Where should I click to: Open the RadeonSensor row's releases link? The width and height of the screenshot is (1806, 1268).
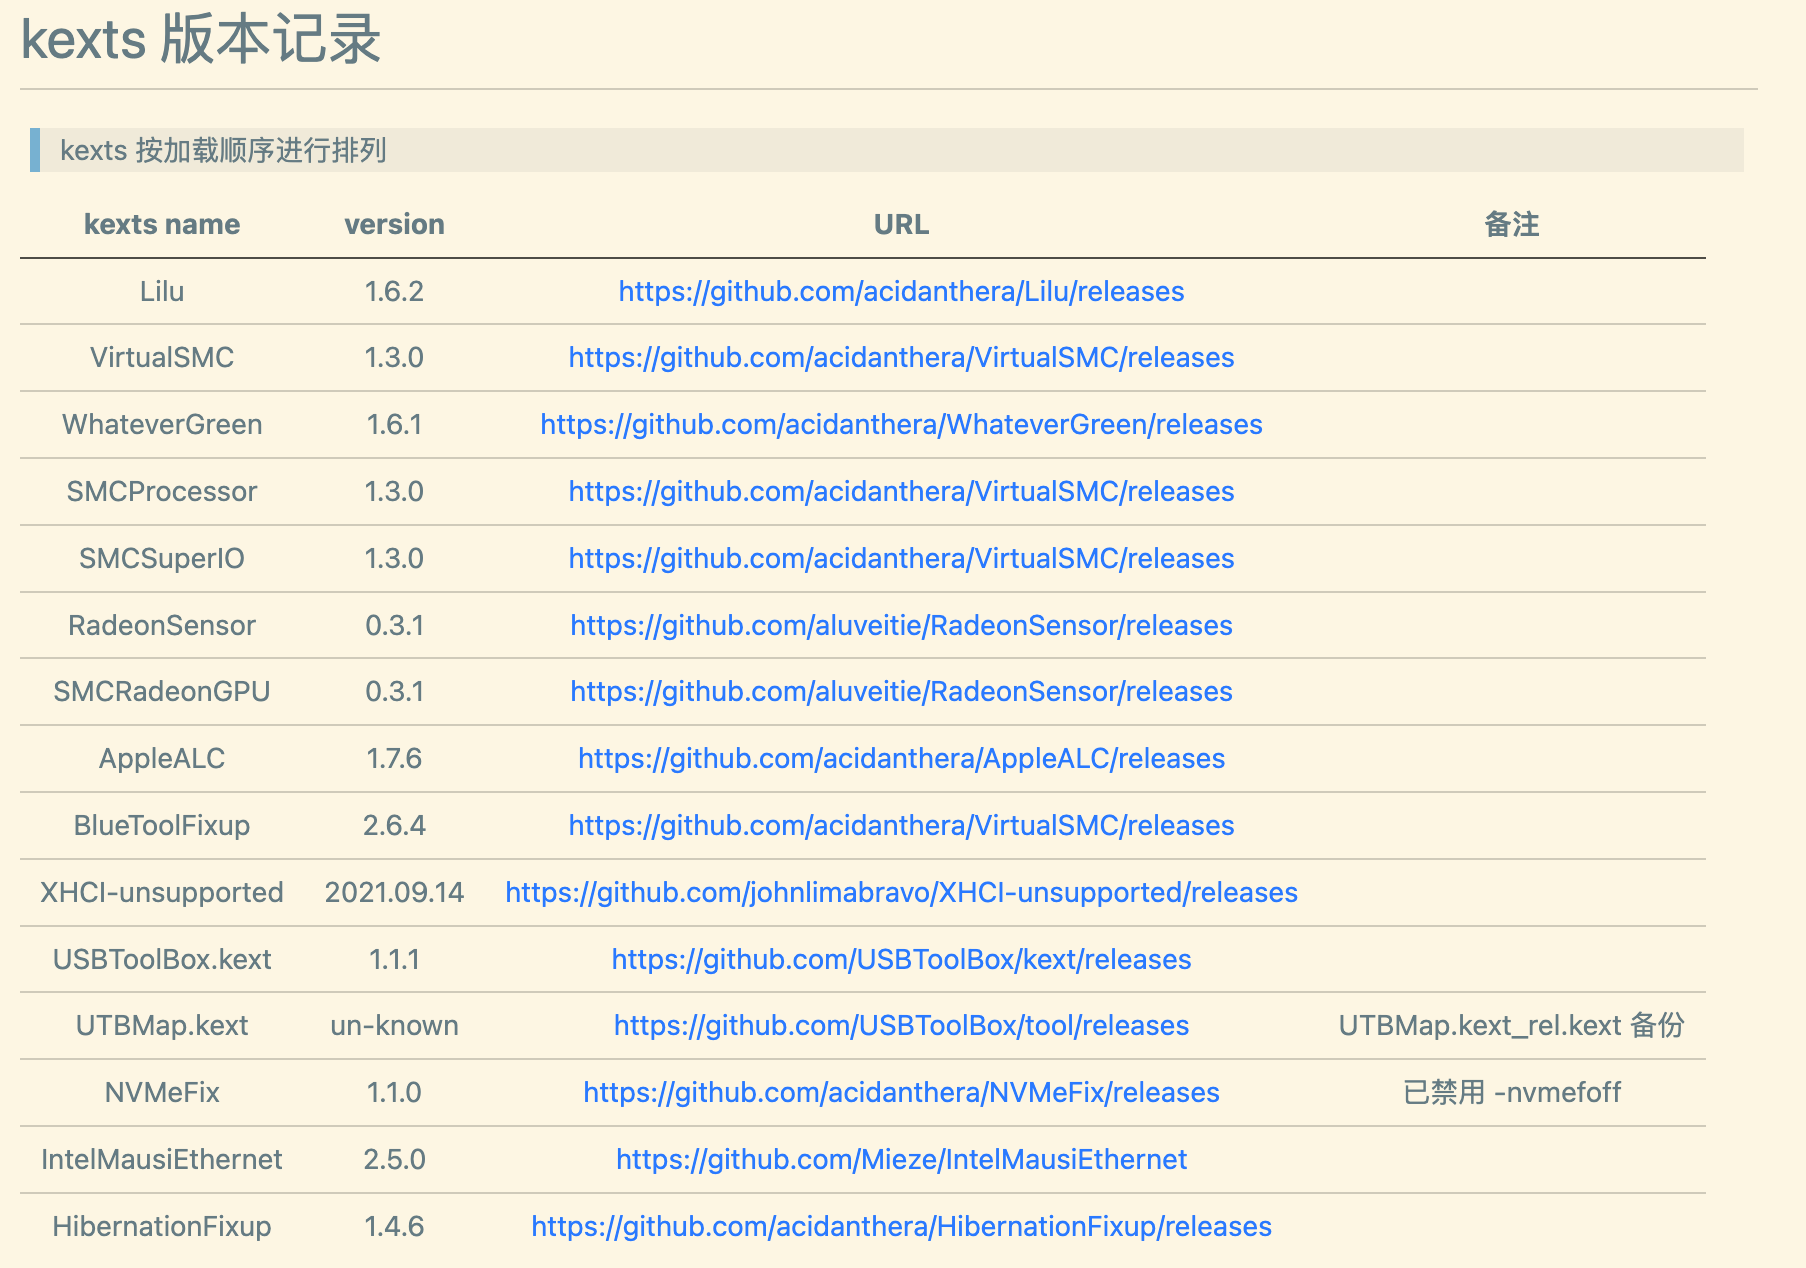pyautogui.click(x=901, y=625)
